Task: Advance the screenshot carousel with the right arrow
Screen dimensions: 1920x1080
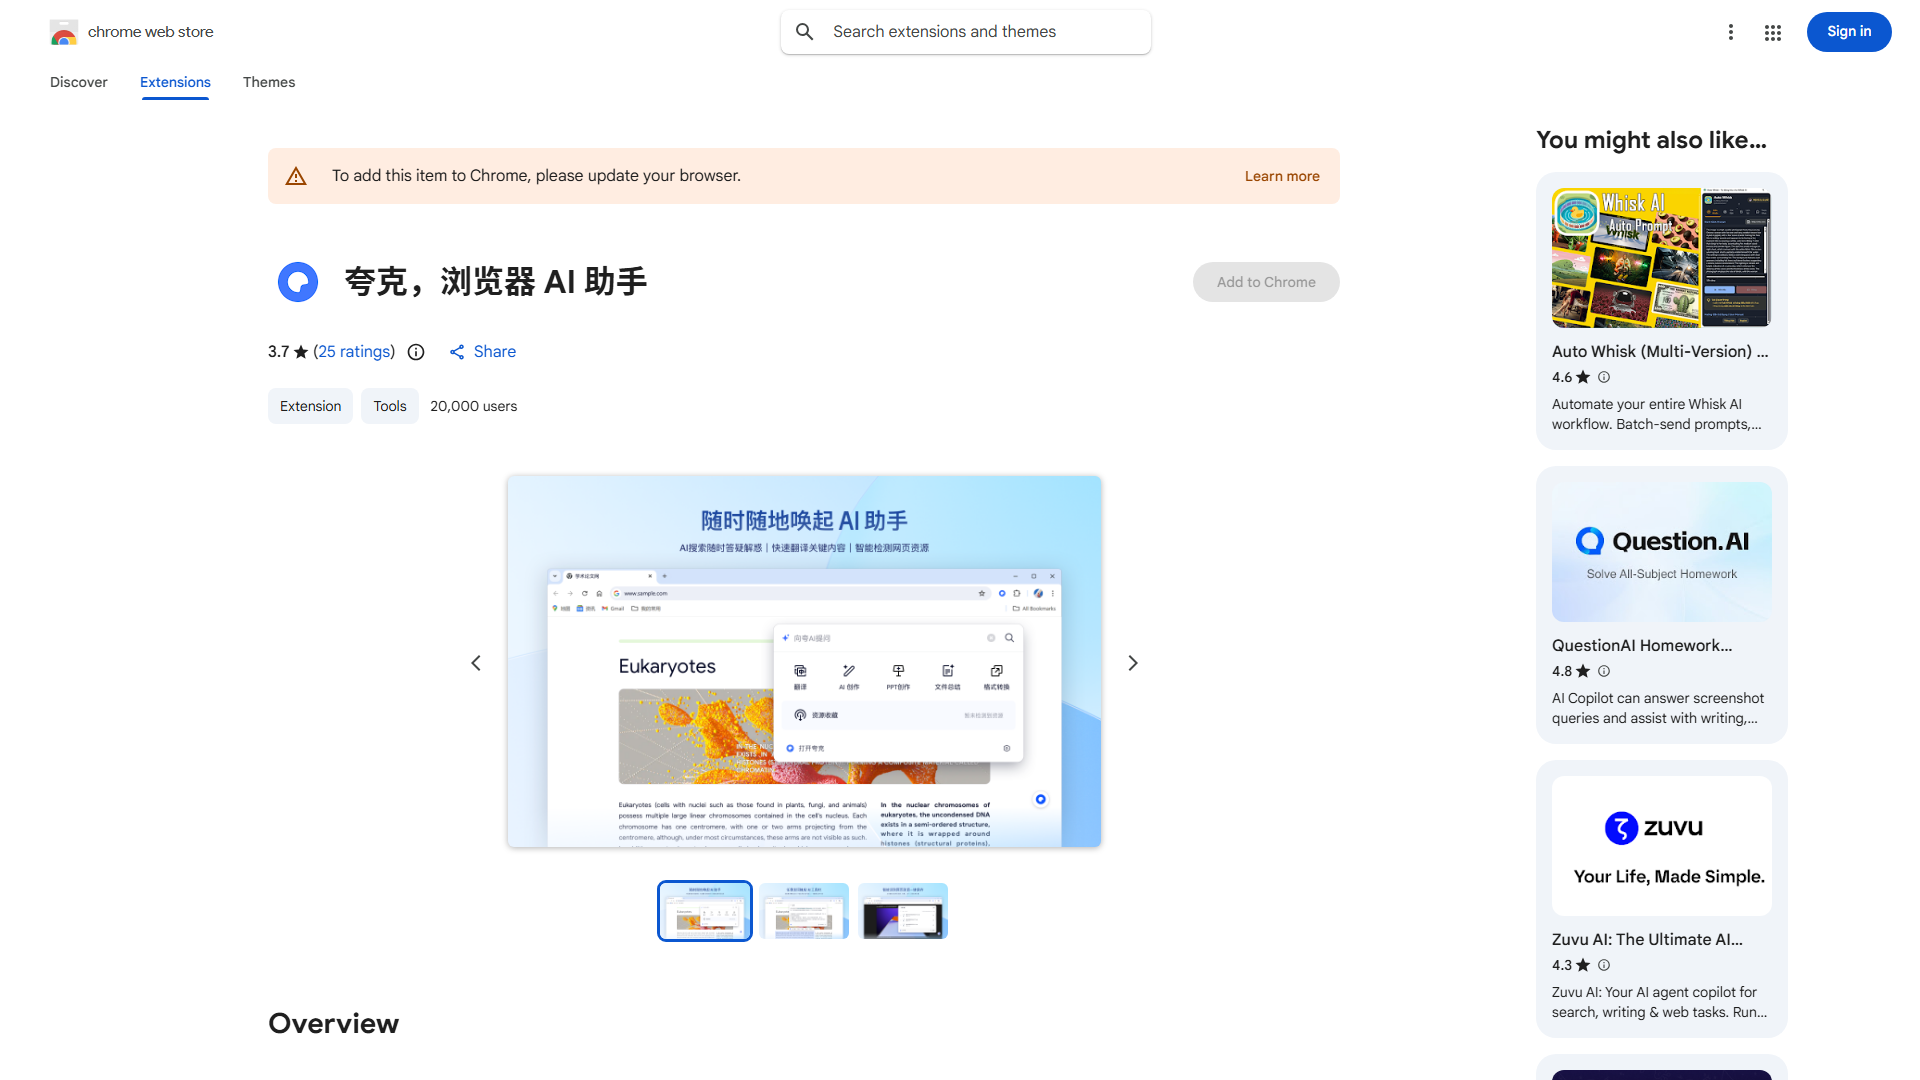Action: coord(1132,662)
